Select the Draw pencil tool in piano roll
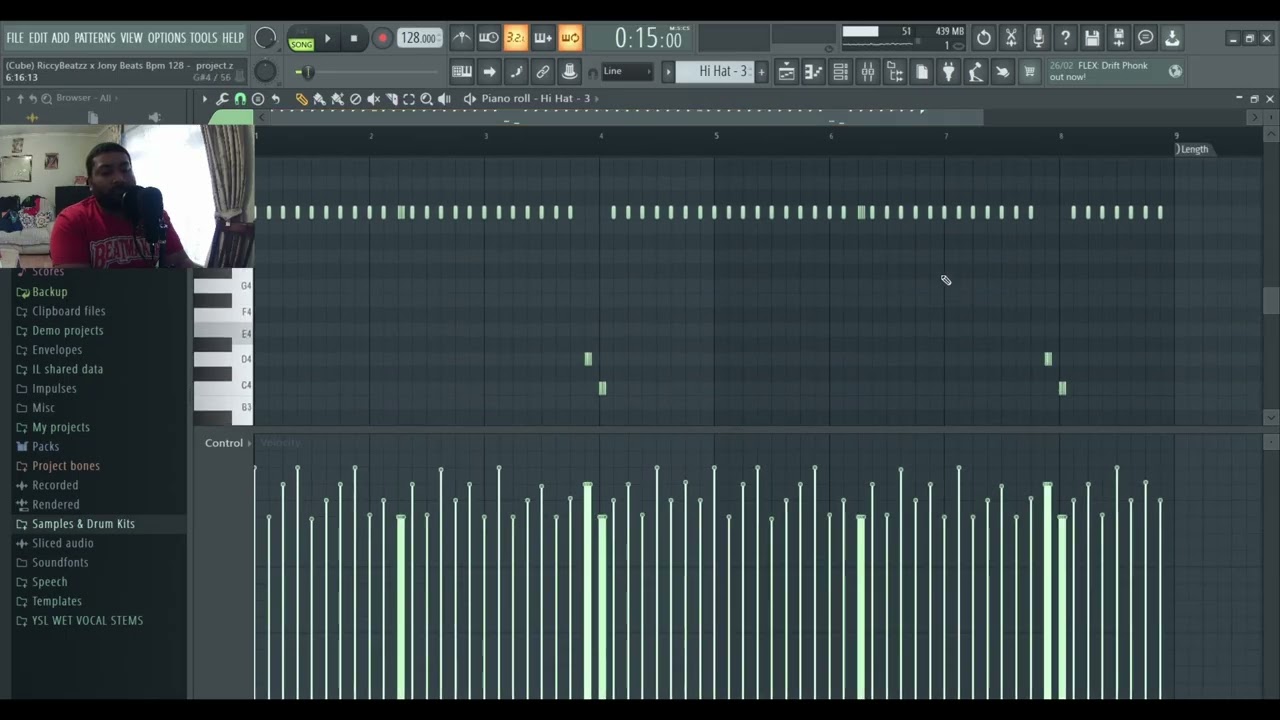 (x=301, y=99)
